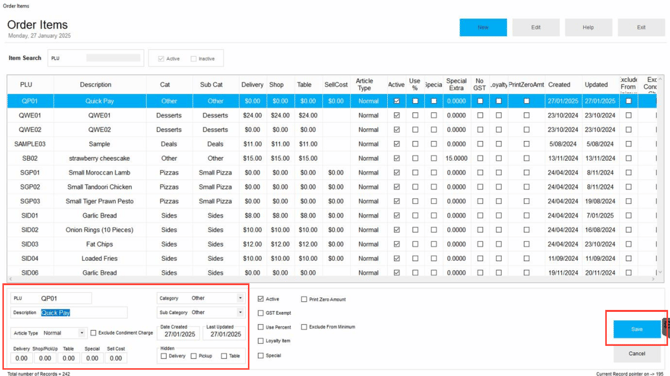This screenshot has height=376, width=670.
Task: Select the SAMPLE03 row
Action: coord(332,144)
